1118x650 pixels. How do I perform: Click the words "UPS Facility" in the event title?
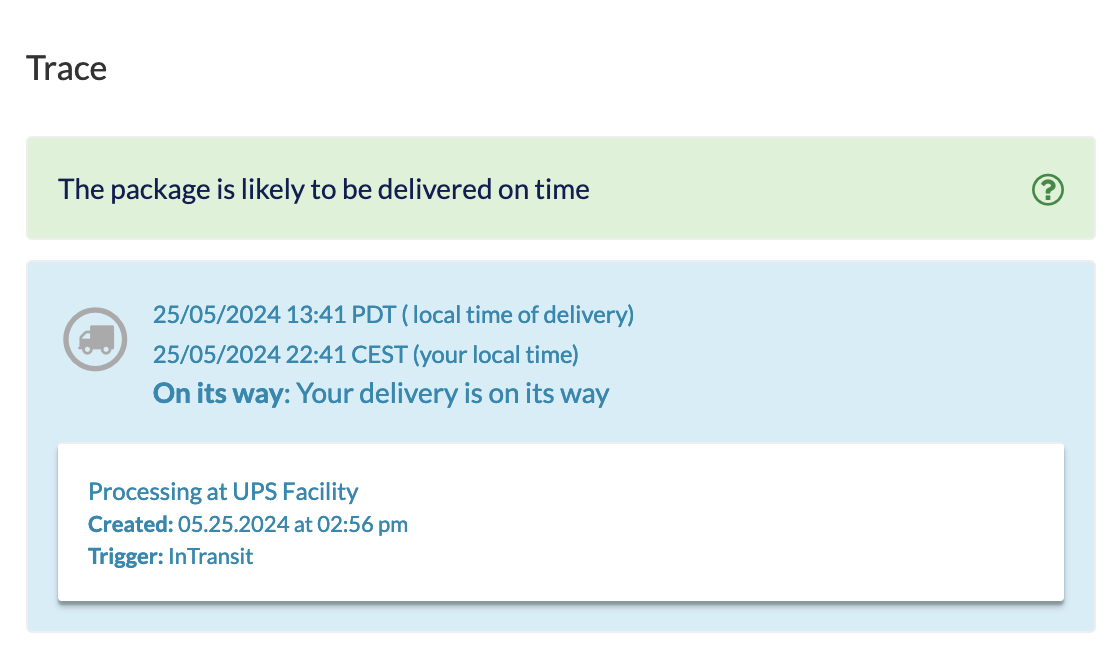295,491
